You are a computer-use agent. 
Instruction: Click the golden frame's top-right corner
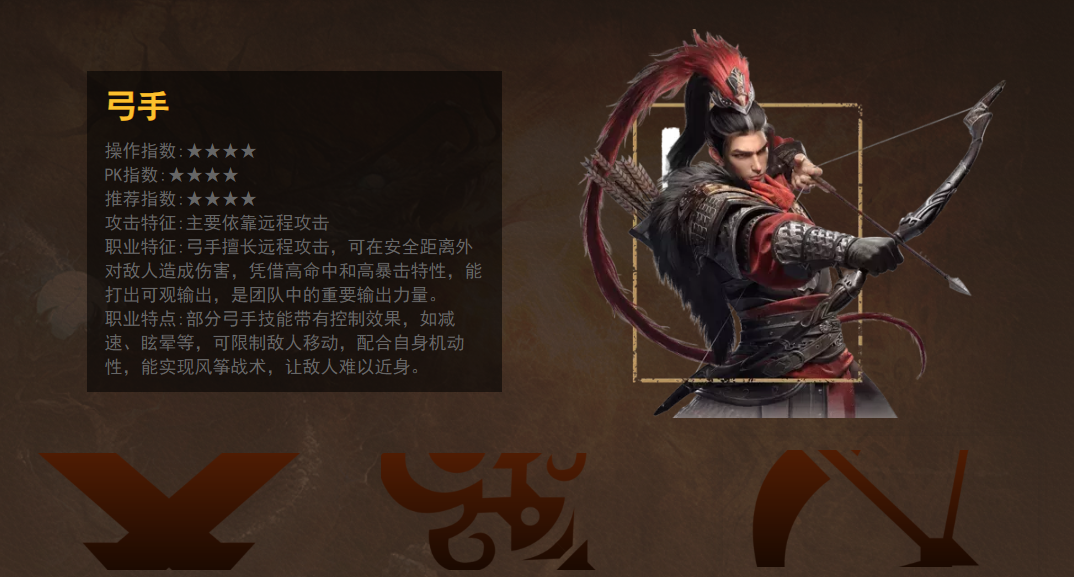tap(856, 108)
